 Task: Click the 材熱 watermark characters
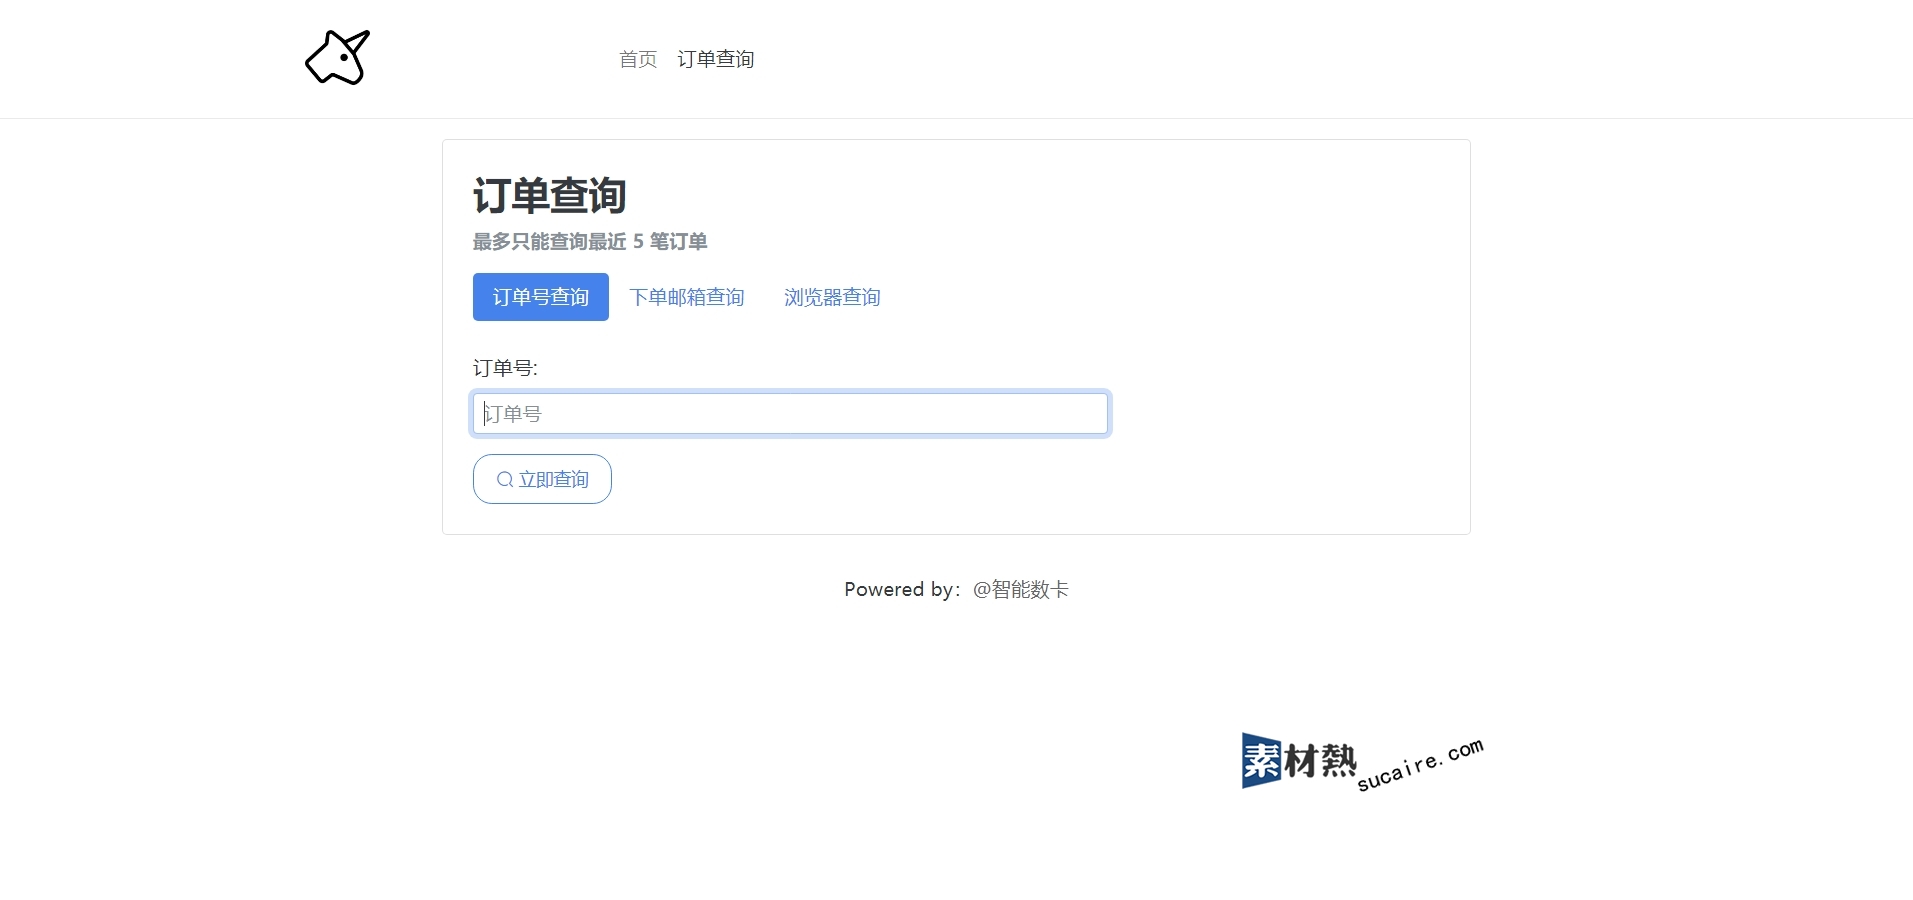(1320, 762)
